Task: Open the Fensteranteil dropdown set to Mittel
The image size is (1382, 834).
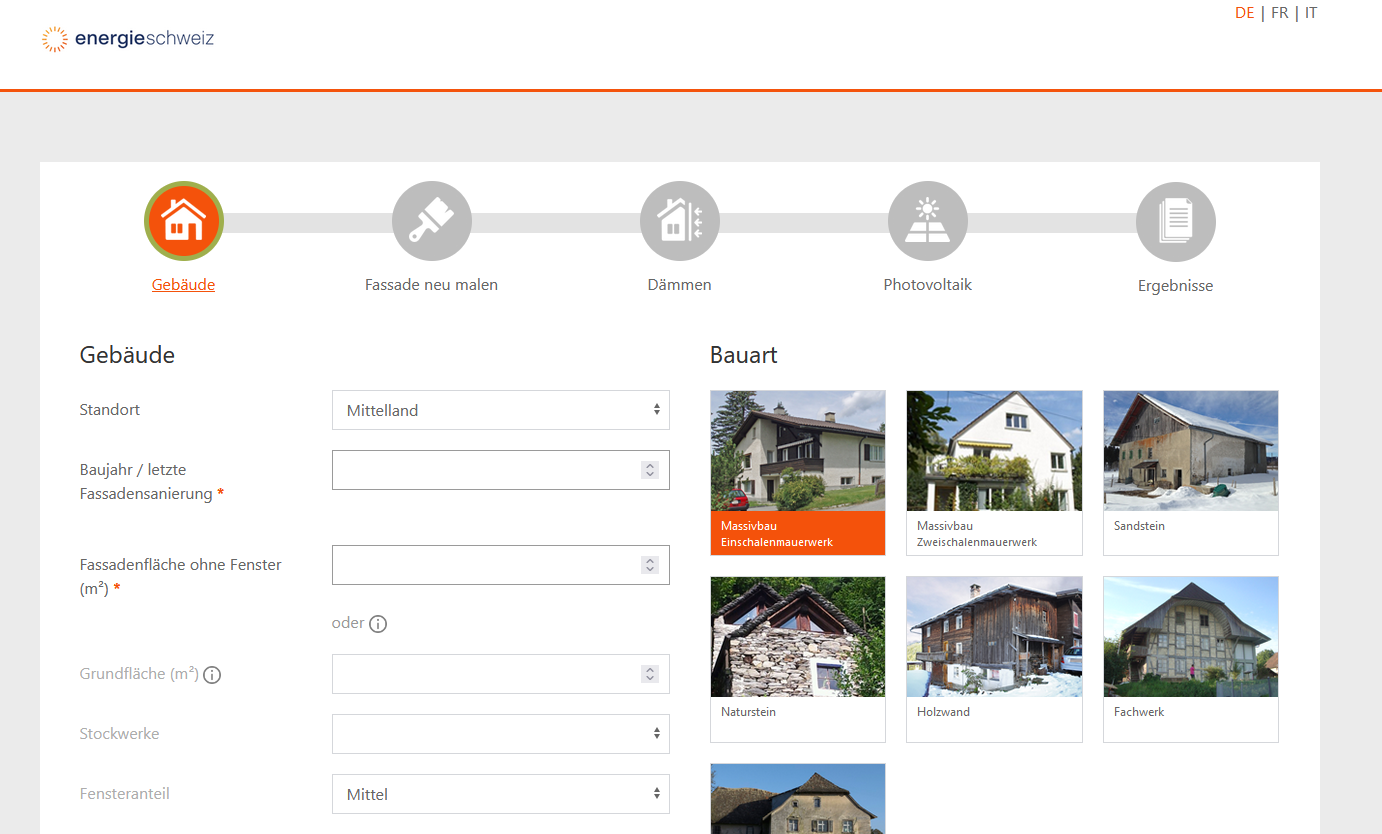Action: [501, 794]
